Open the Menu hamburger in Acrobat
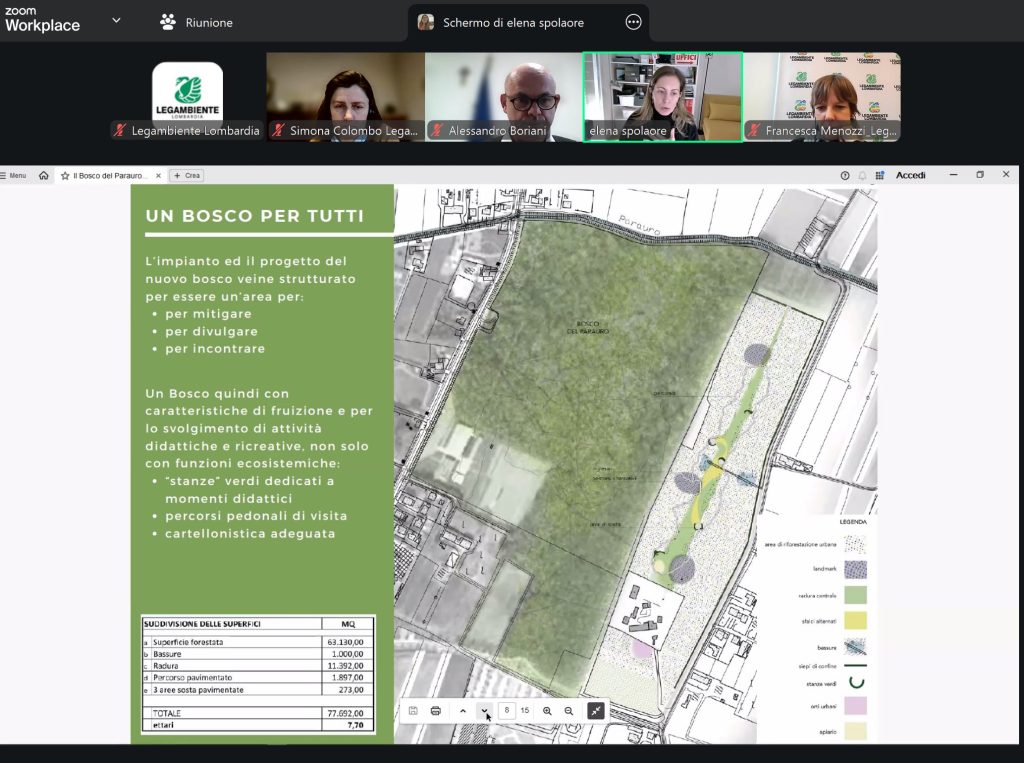Image resolution: width=1024 pixels, height=763 pixels. [x=14, y=175]
